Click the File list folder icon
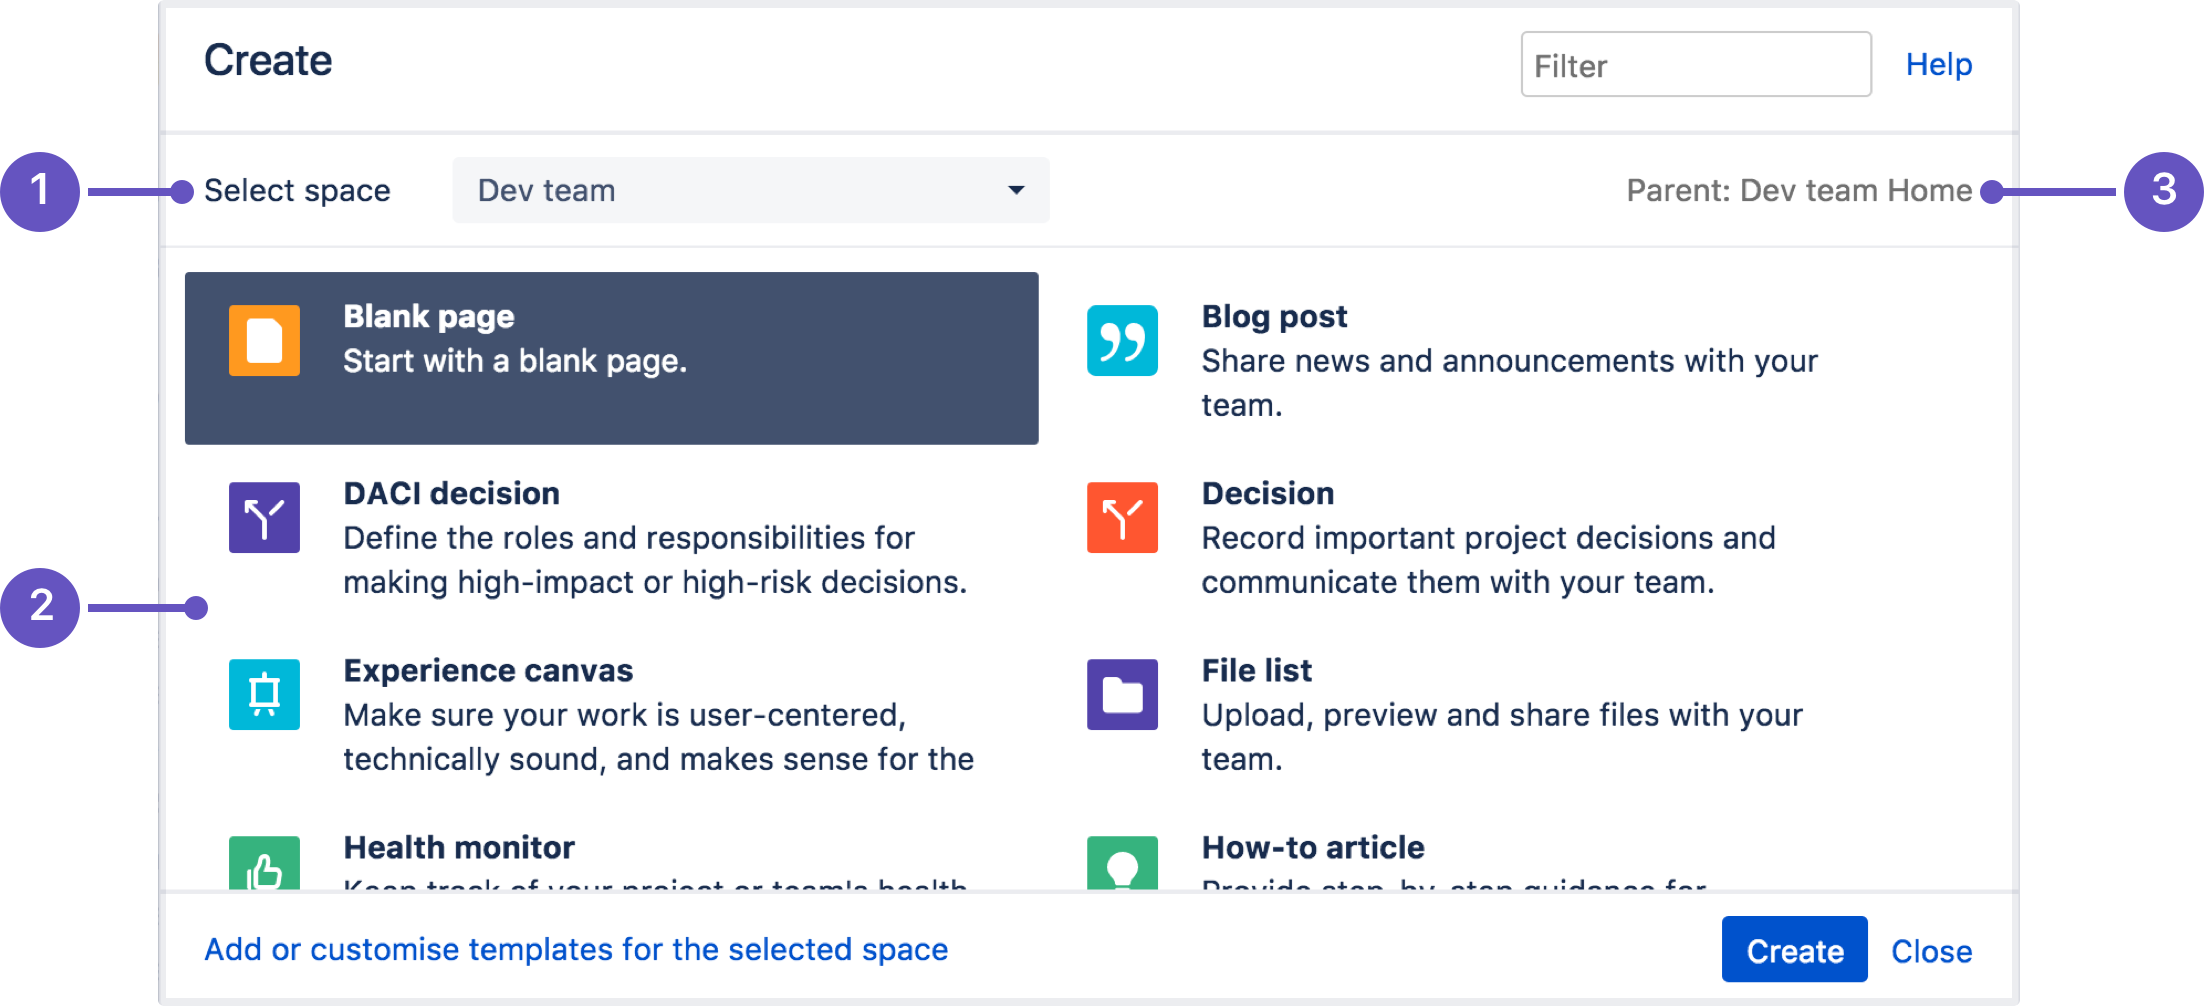2204x1006 pixels. [1121, 694]
